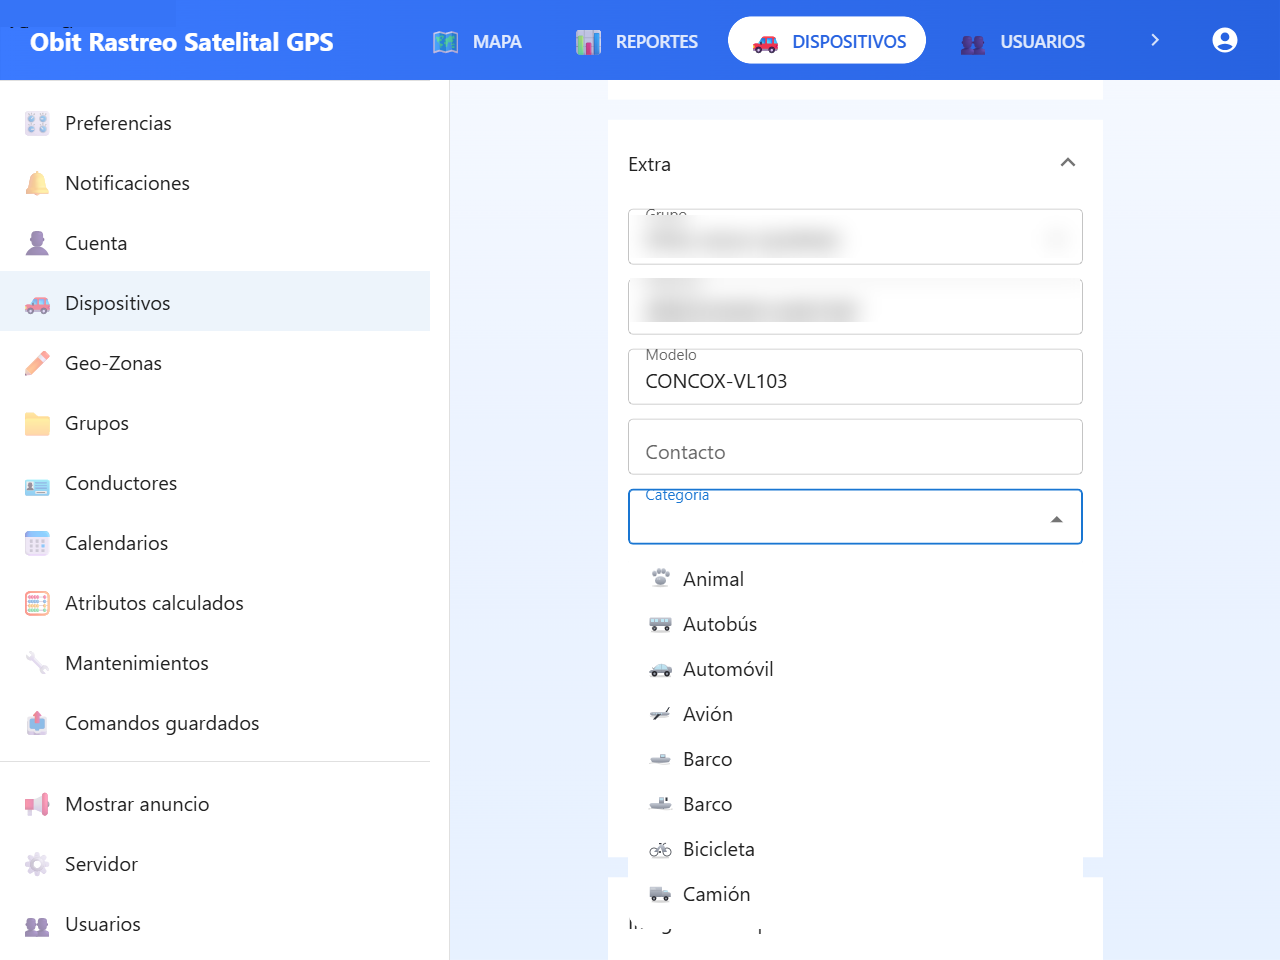Image resolution: width=1280 pixels, height=960 pixels.
Task: Select the DISPOSITIVOS tab
Action: (x=827, y=41)
